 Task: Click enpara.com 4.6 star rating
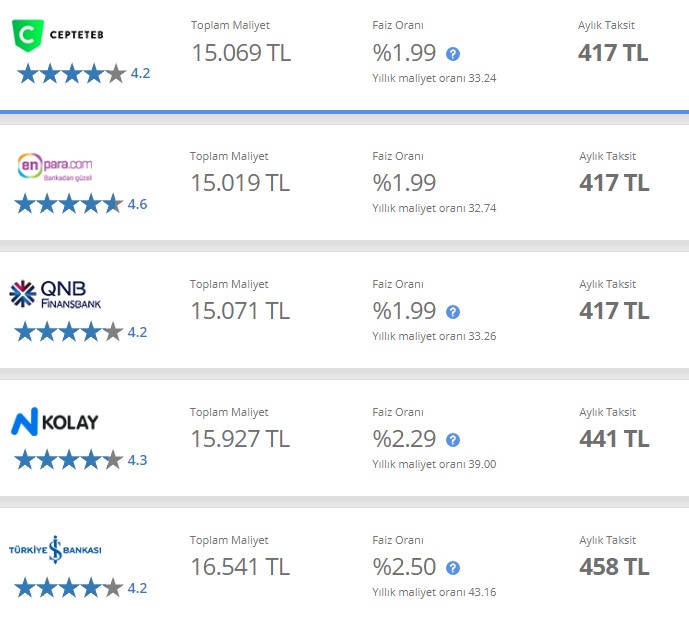tap(81, 204)
